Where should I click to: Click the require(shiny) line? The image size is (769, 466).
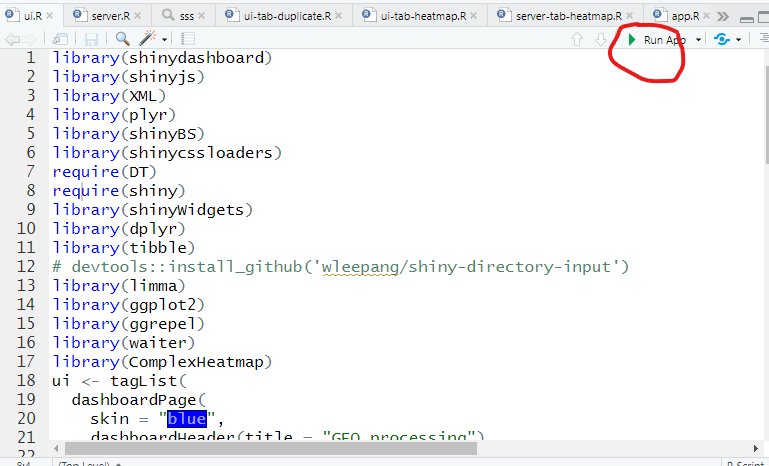tap(119, 191)
